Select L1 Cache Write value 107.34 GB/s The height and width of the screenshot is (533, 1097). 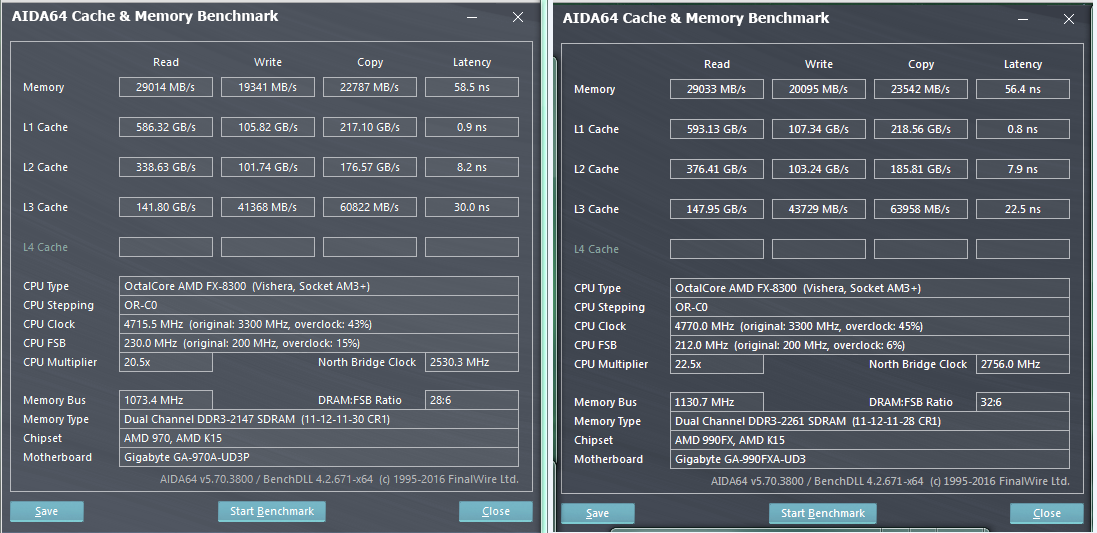pyautogui.click(x=819, y=129)
